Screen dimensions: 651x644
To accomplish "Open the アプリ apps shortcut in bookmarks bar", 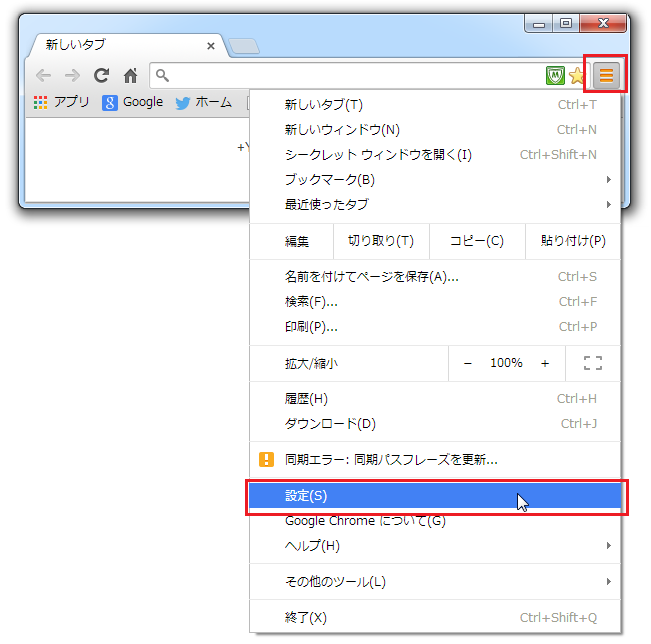I will point(61,102).
